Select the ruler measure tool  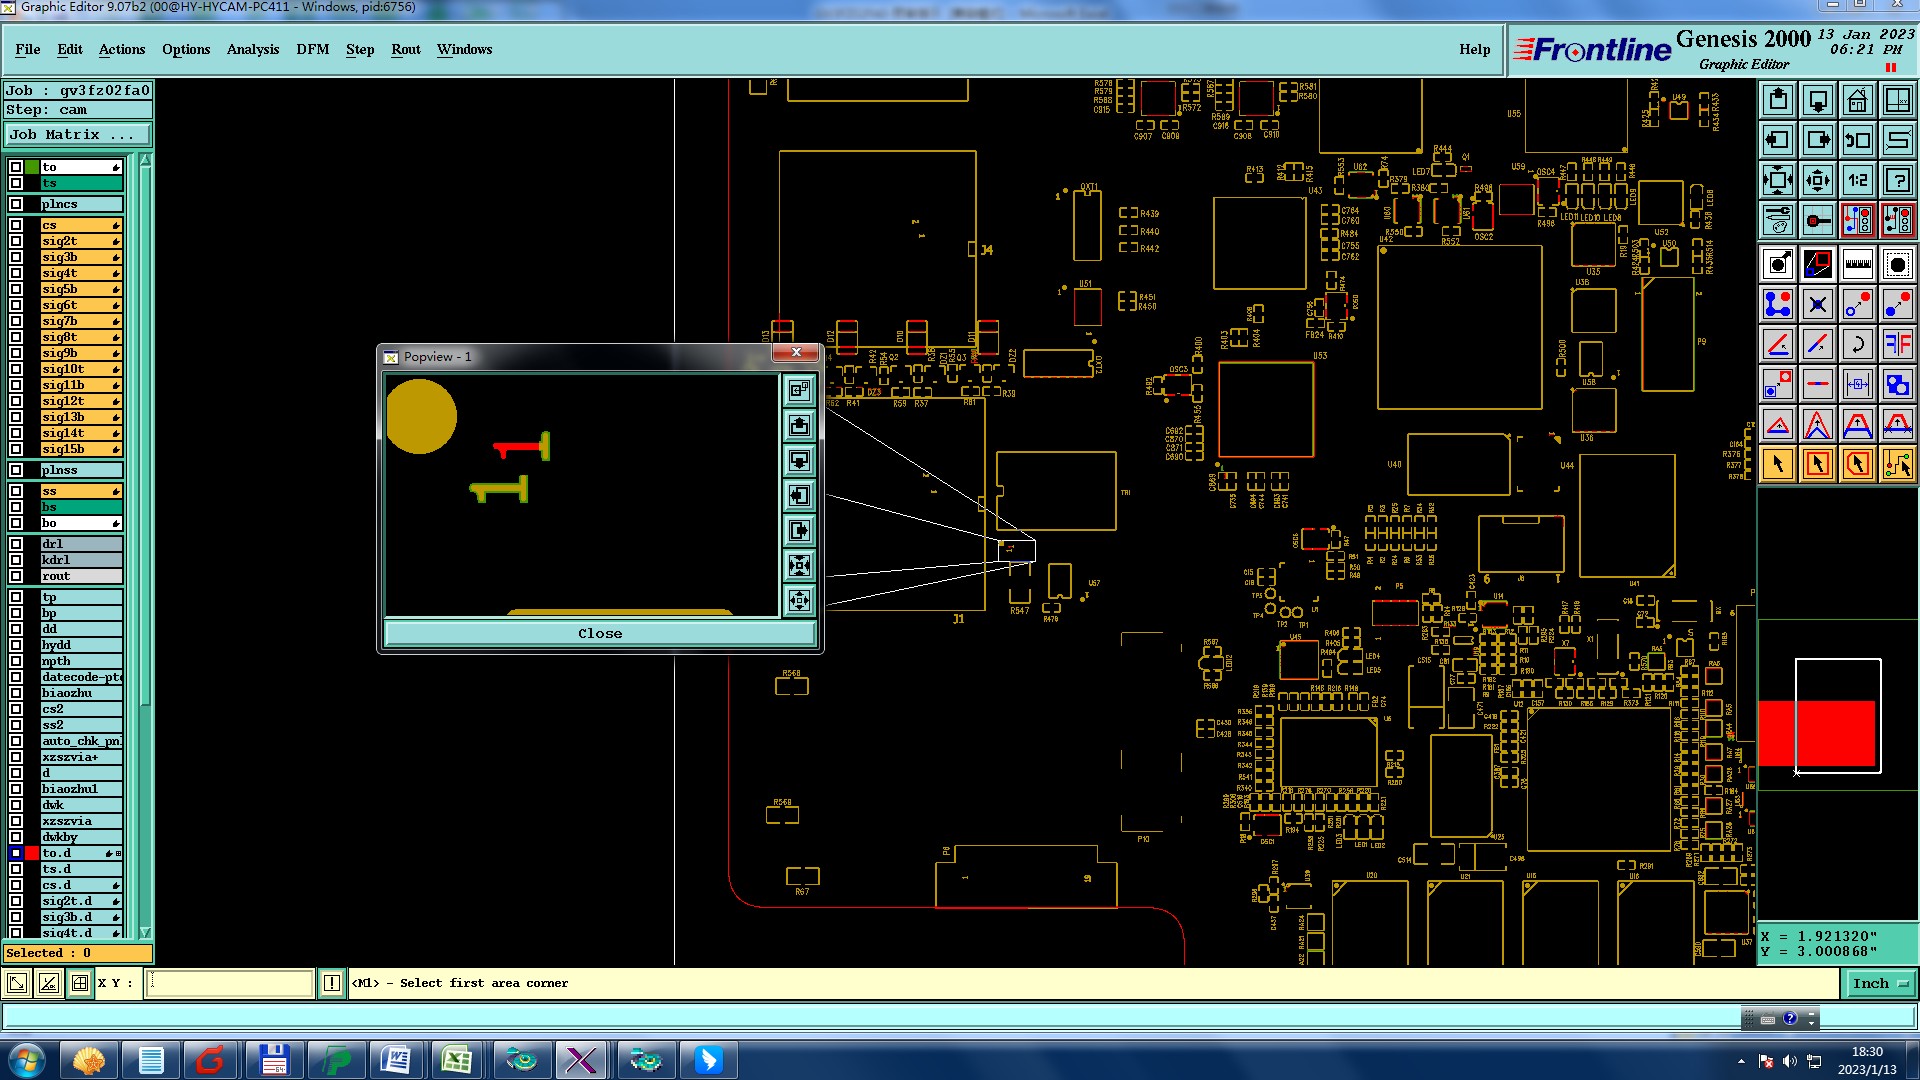[1857, 264]
